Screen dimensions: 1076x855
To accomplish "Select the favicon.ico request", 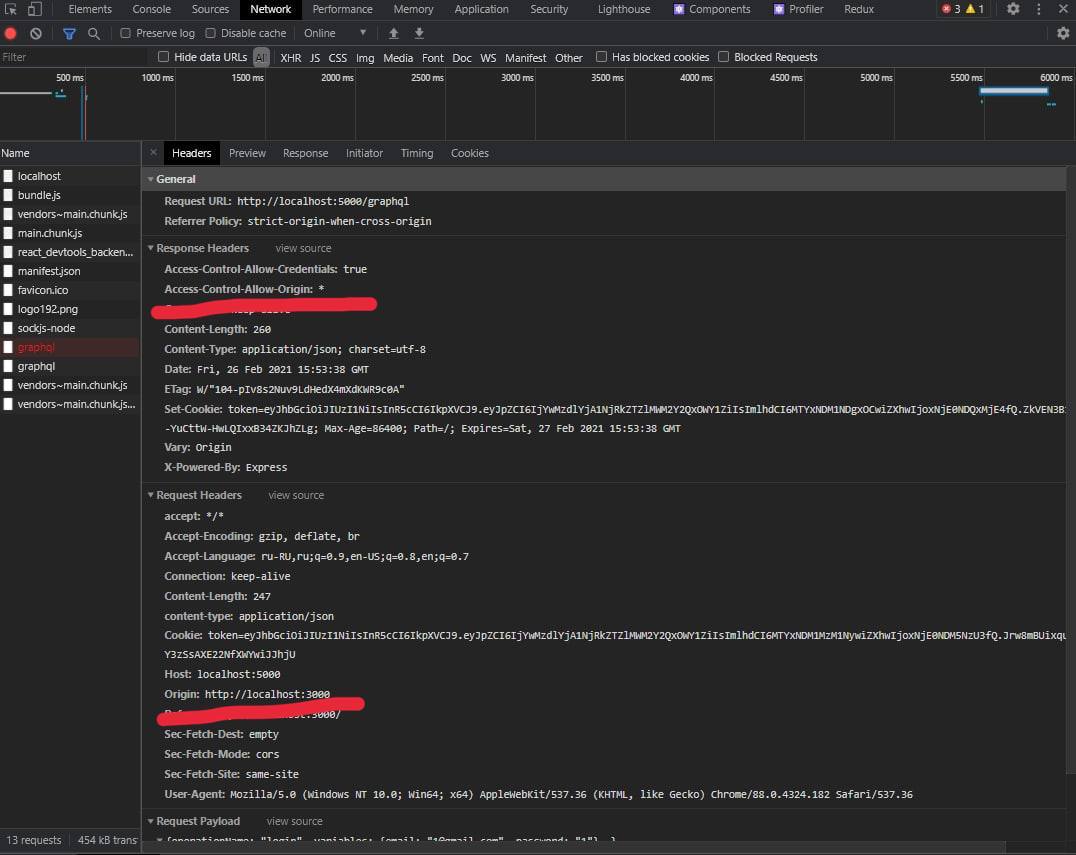I will (x=70, y=290).
